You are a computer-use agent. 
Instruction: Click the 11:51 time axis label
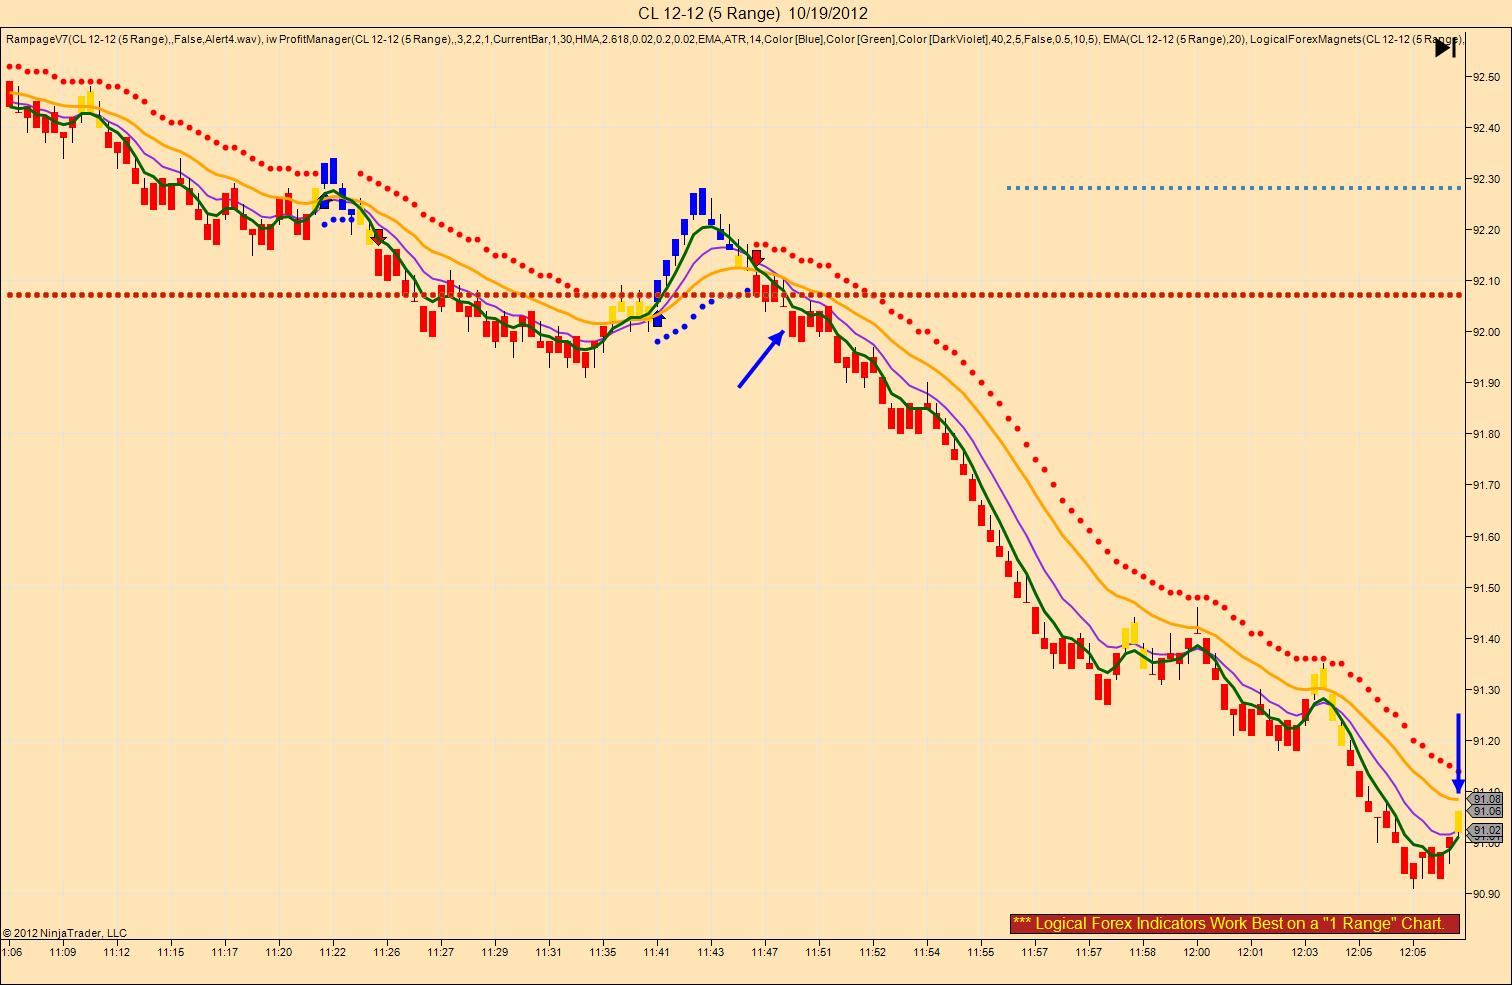pyautogui.click(x=818, y=952)
